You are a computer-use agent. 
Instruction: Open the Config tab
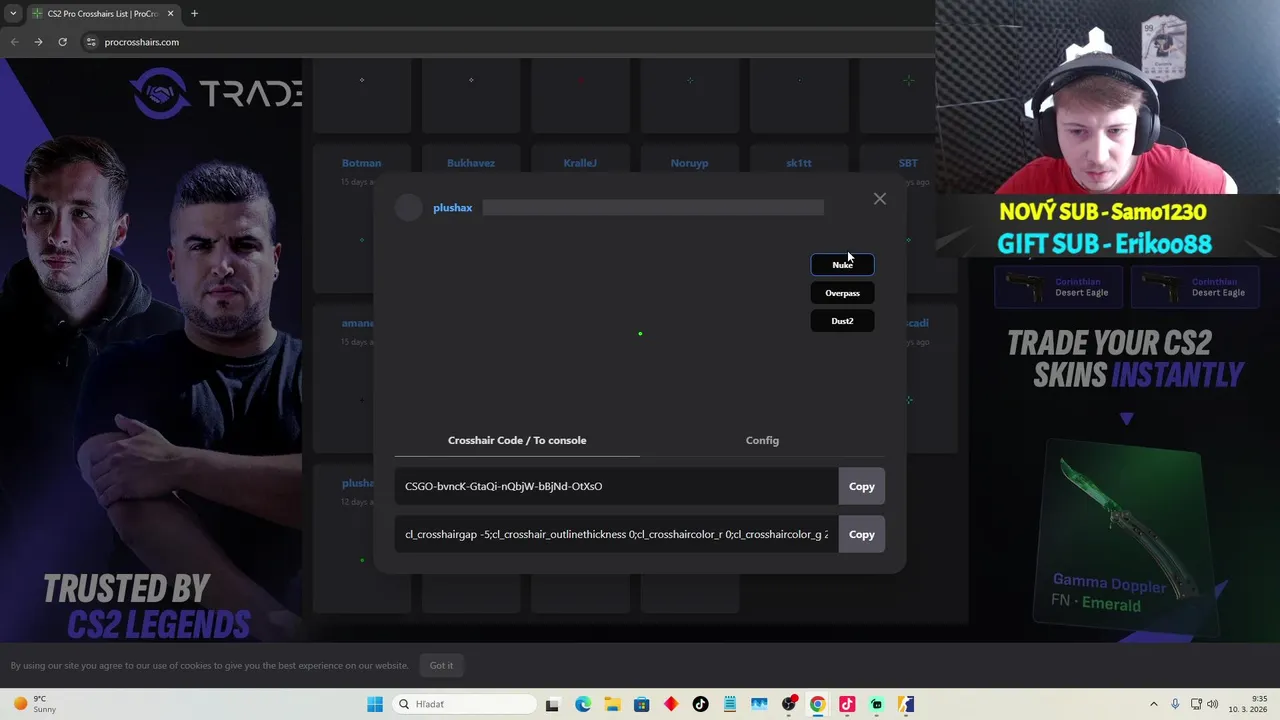tap(762, 440)
